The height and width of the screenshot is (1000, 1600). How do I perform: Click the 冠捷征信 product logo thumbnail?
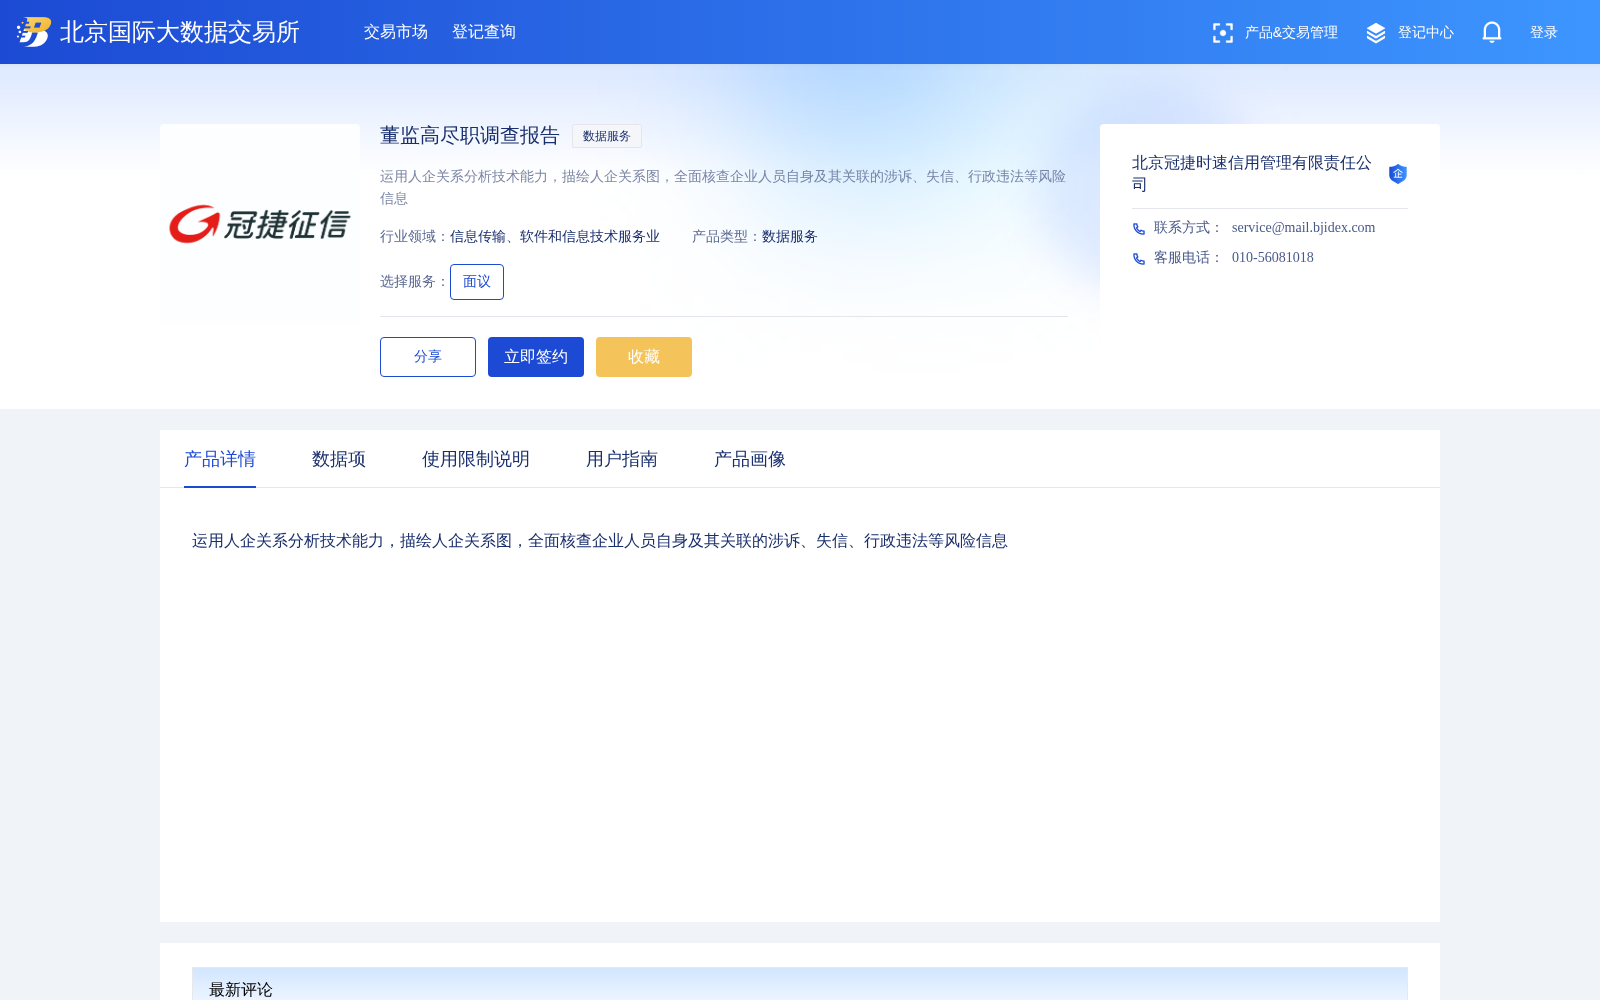point(260,224)
